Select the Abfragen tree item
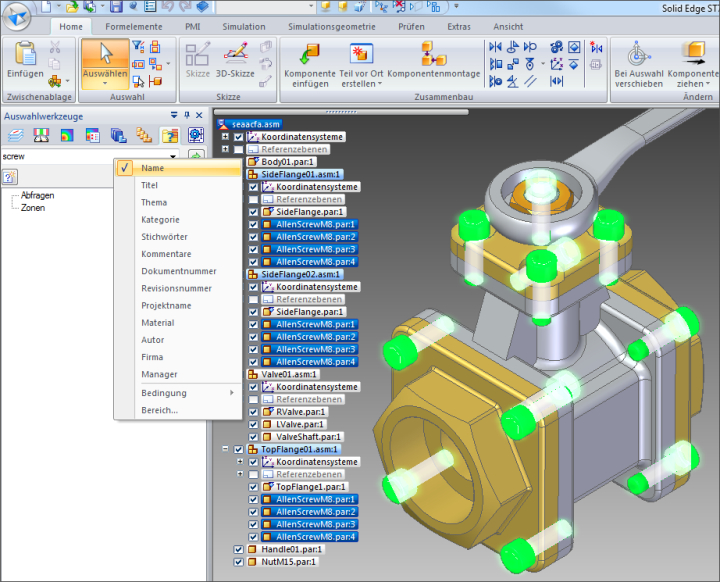 (38, 195)
